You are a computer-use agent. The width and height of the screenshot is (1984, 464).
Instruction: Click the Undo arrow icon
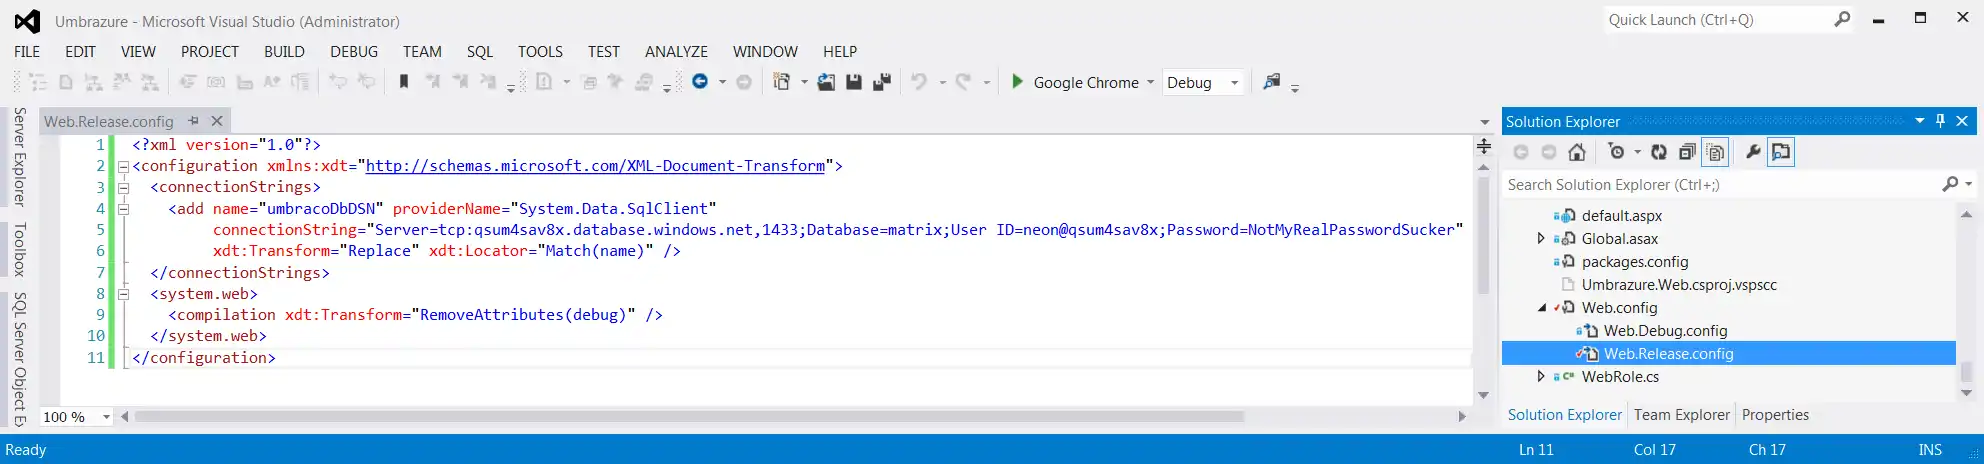[919, 82]
